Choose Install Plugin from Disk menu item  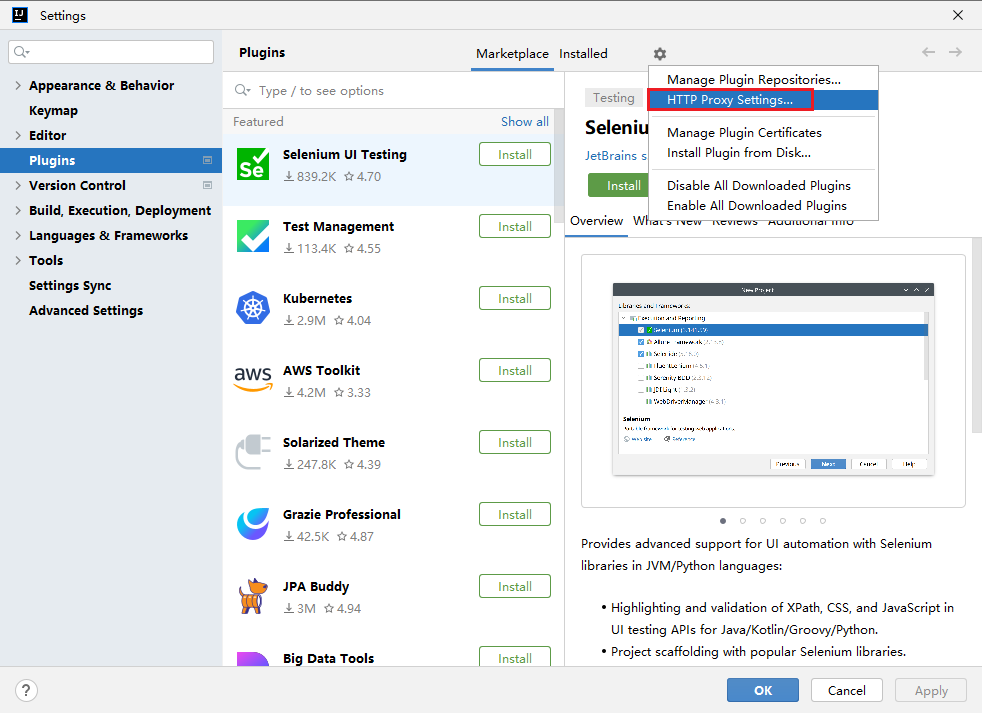pyautogui.click(x=763, y=153)
